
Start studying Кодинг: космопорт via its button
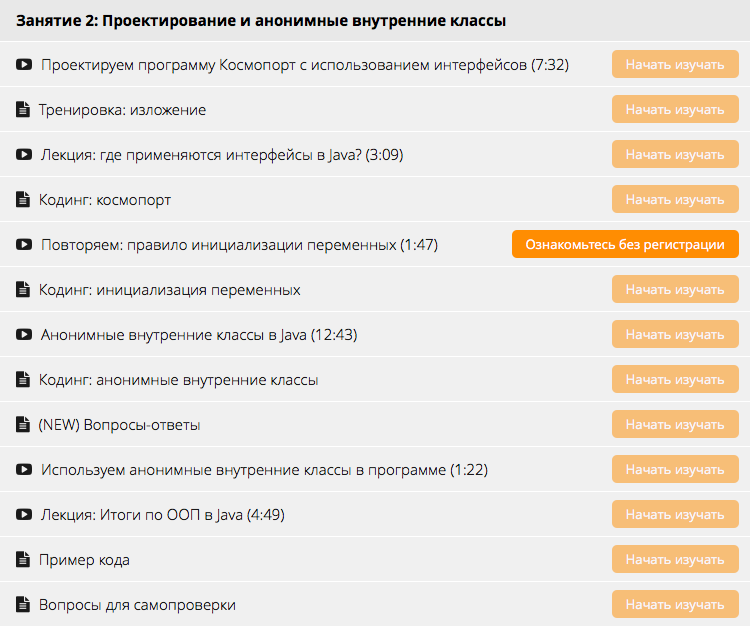click(675, 200)
